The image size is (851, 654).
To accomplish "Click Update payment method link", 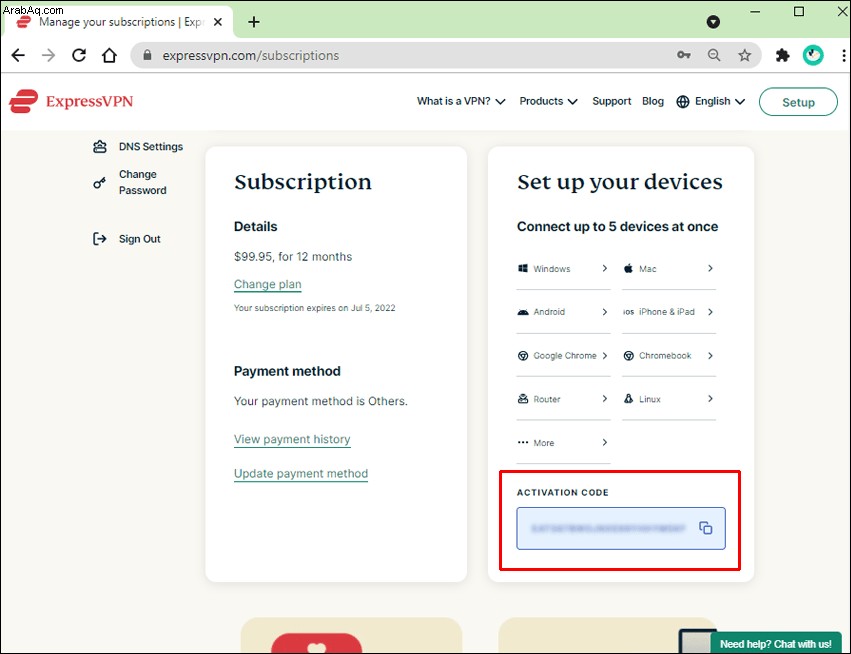I will pos(301,473).
